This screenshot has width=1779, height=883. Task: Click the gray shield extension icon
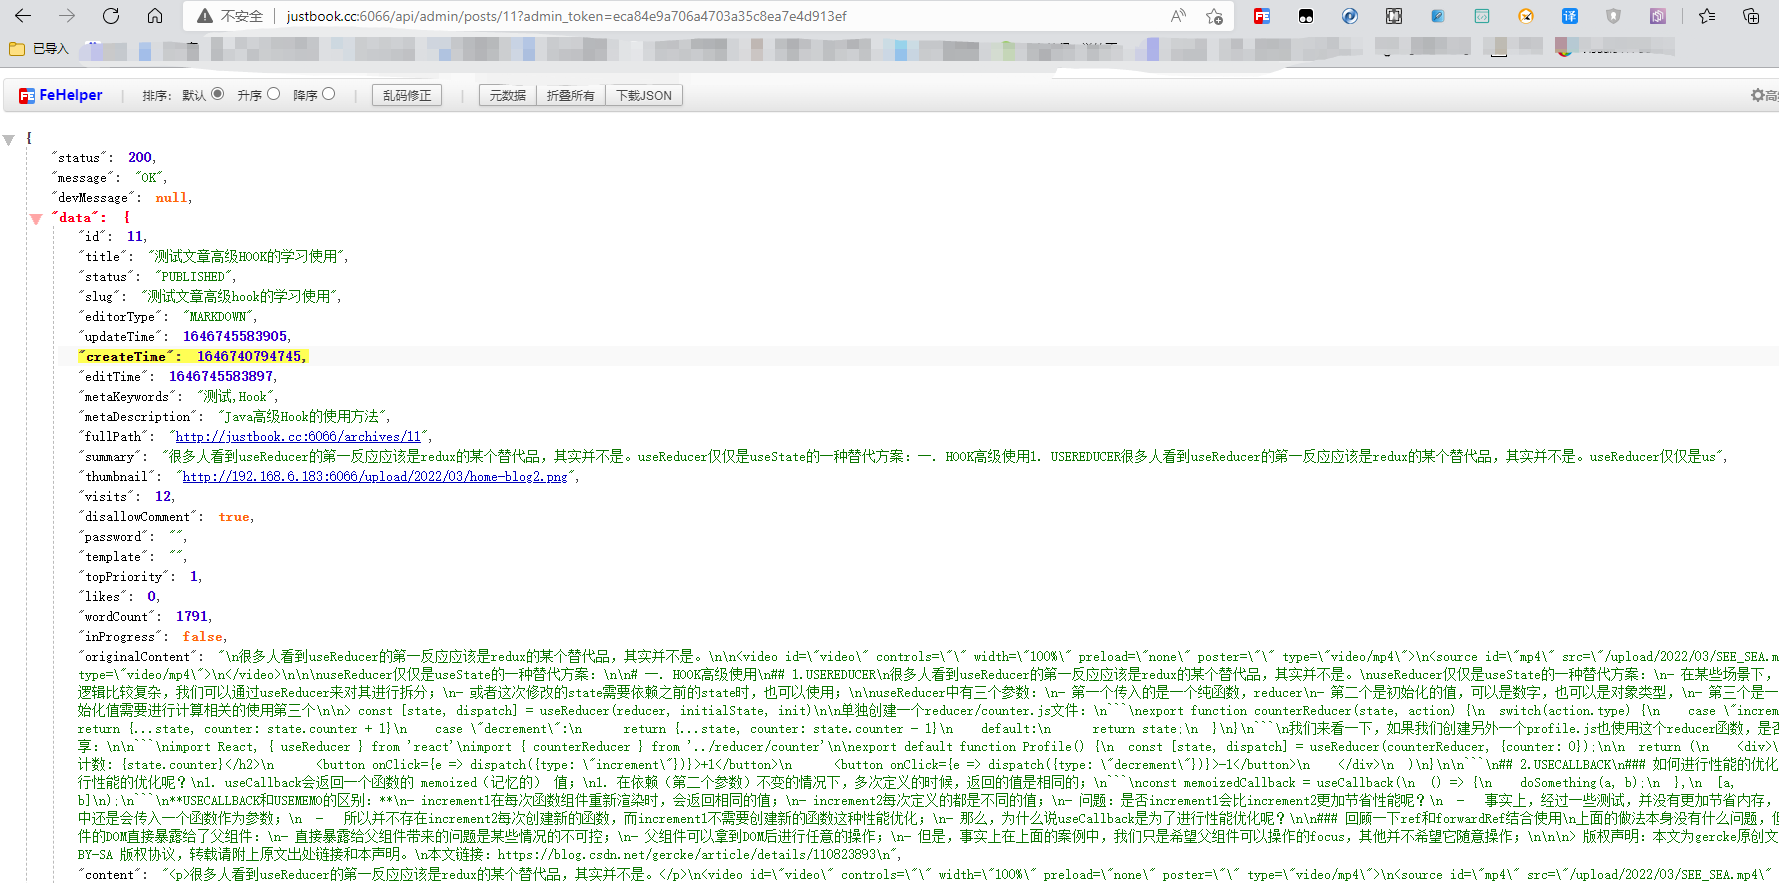tap(1613, 16)
